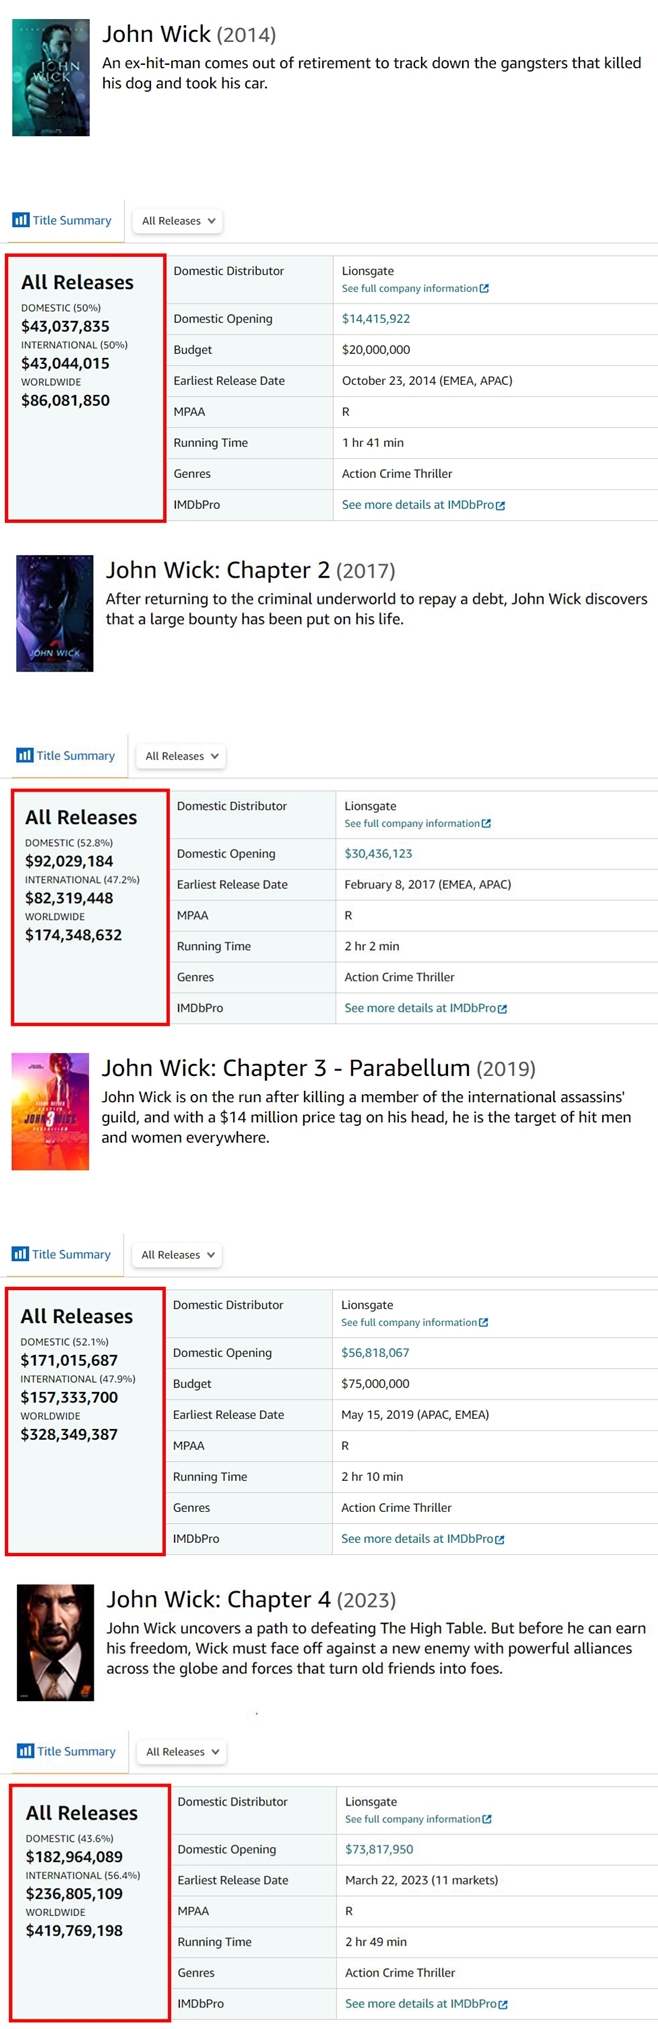Open the John Wick: Chapter 2 poster thumbnail
Image resolution: width=658 pixels, height=2029 pixels.
(x=55, y=613)
